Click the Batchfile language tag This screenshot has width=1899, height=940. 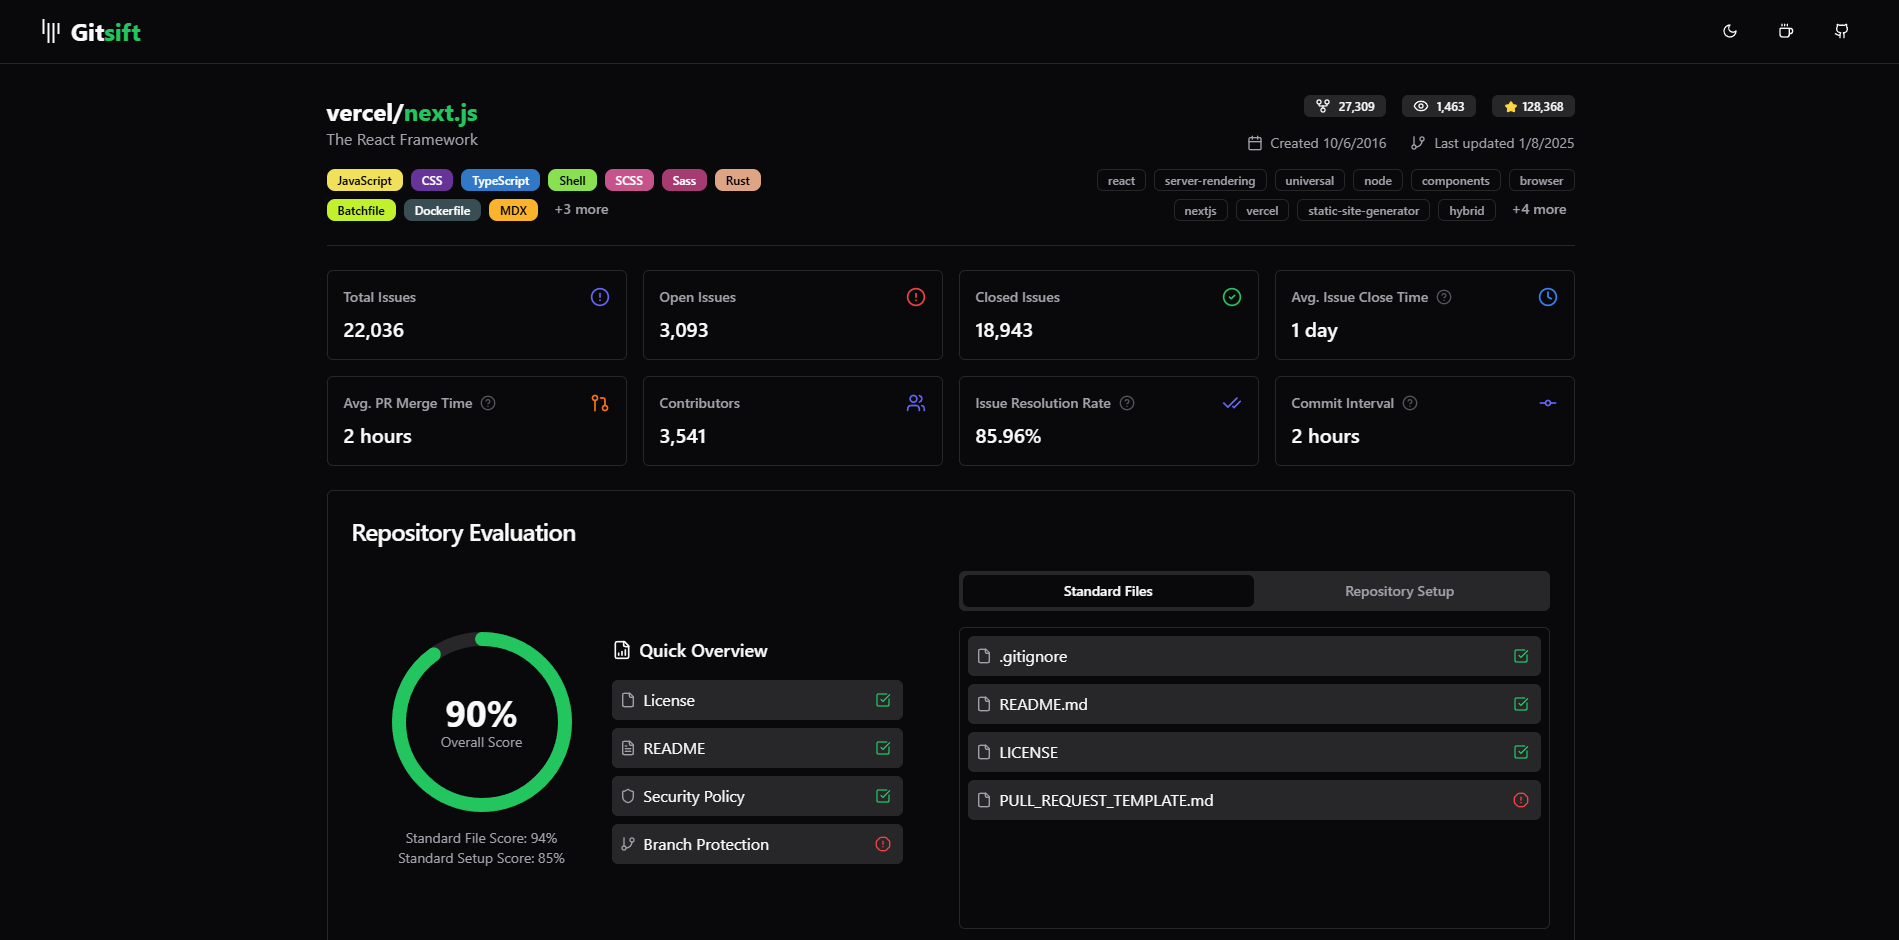[x=361, y=210]
